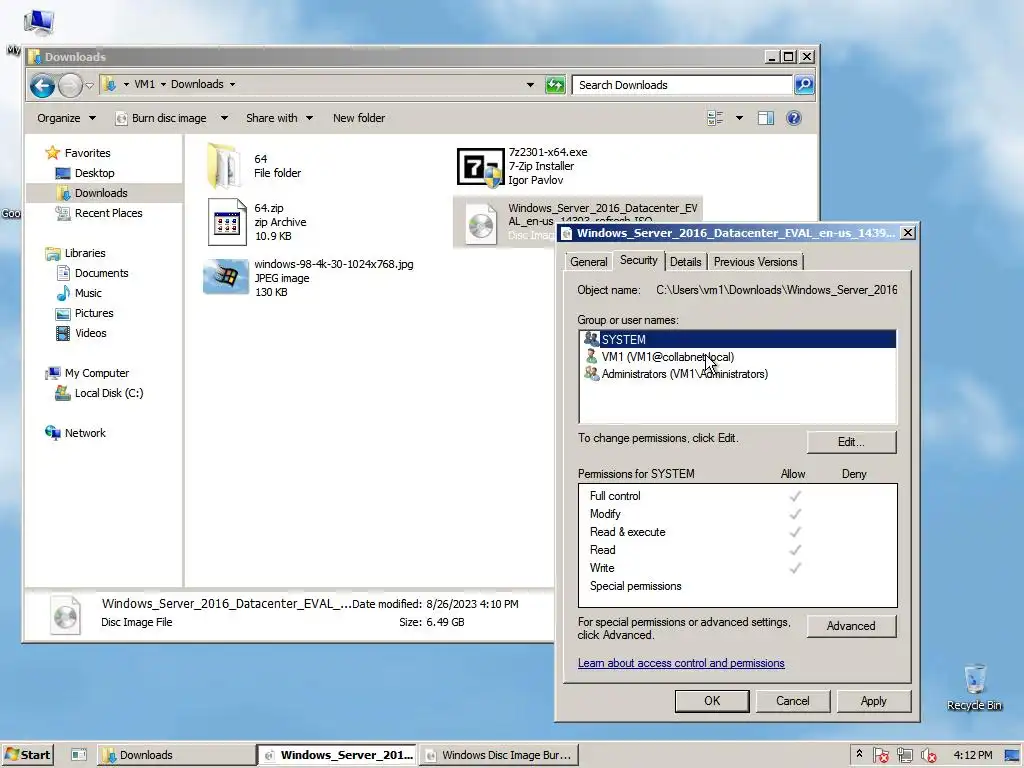Select the 7z2301-x64.exe installer icon
Image resolution: width=1024 pixels, height=768 pixels.
[480, 167]
